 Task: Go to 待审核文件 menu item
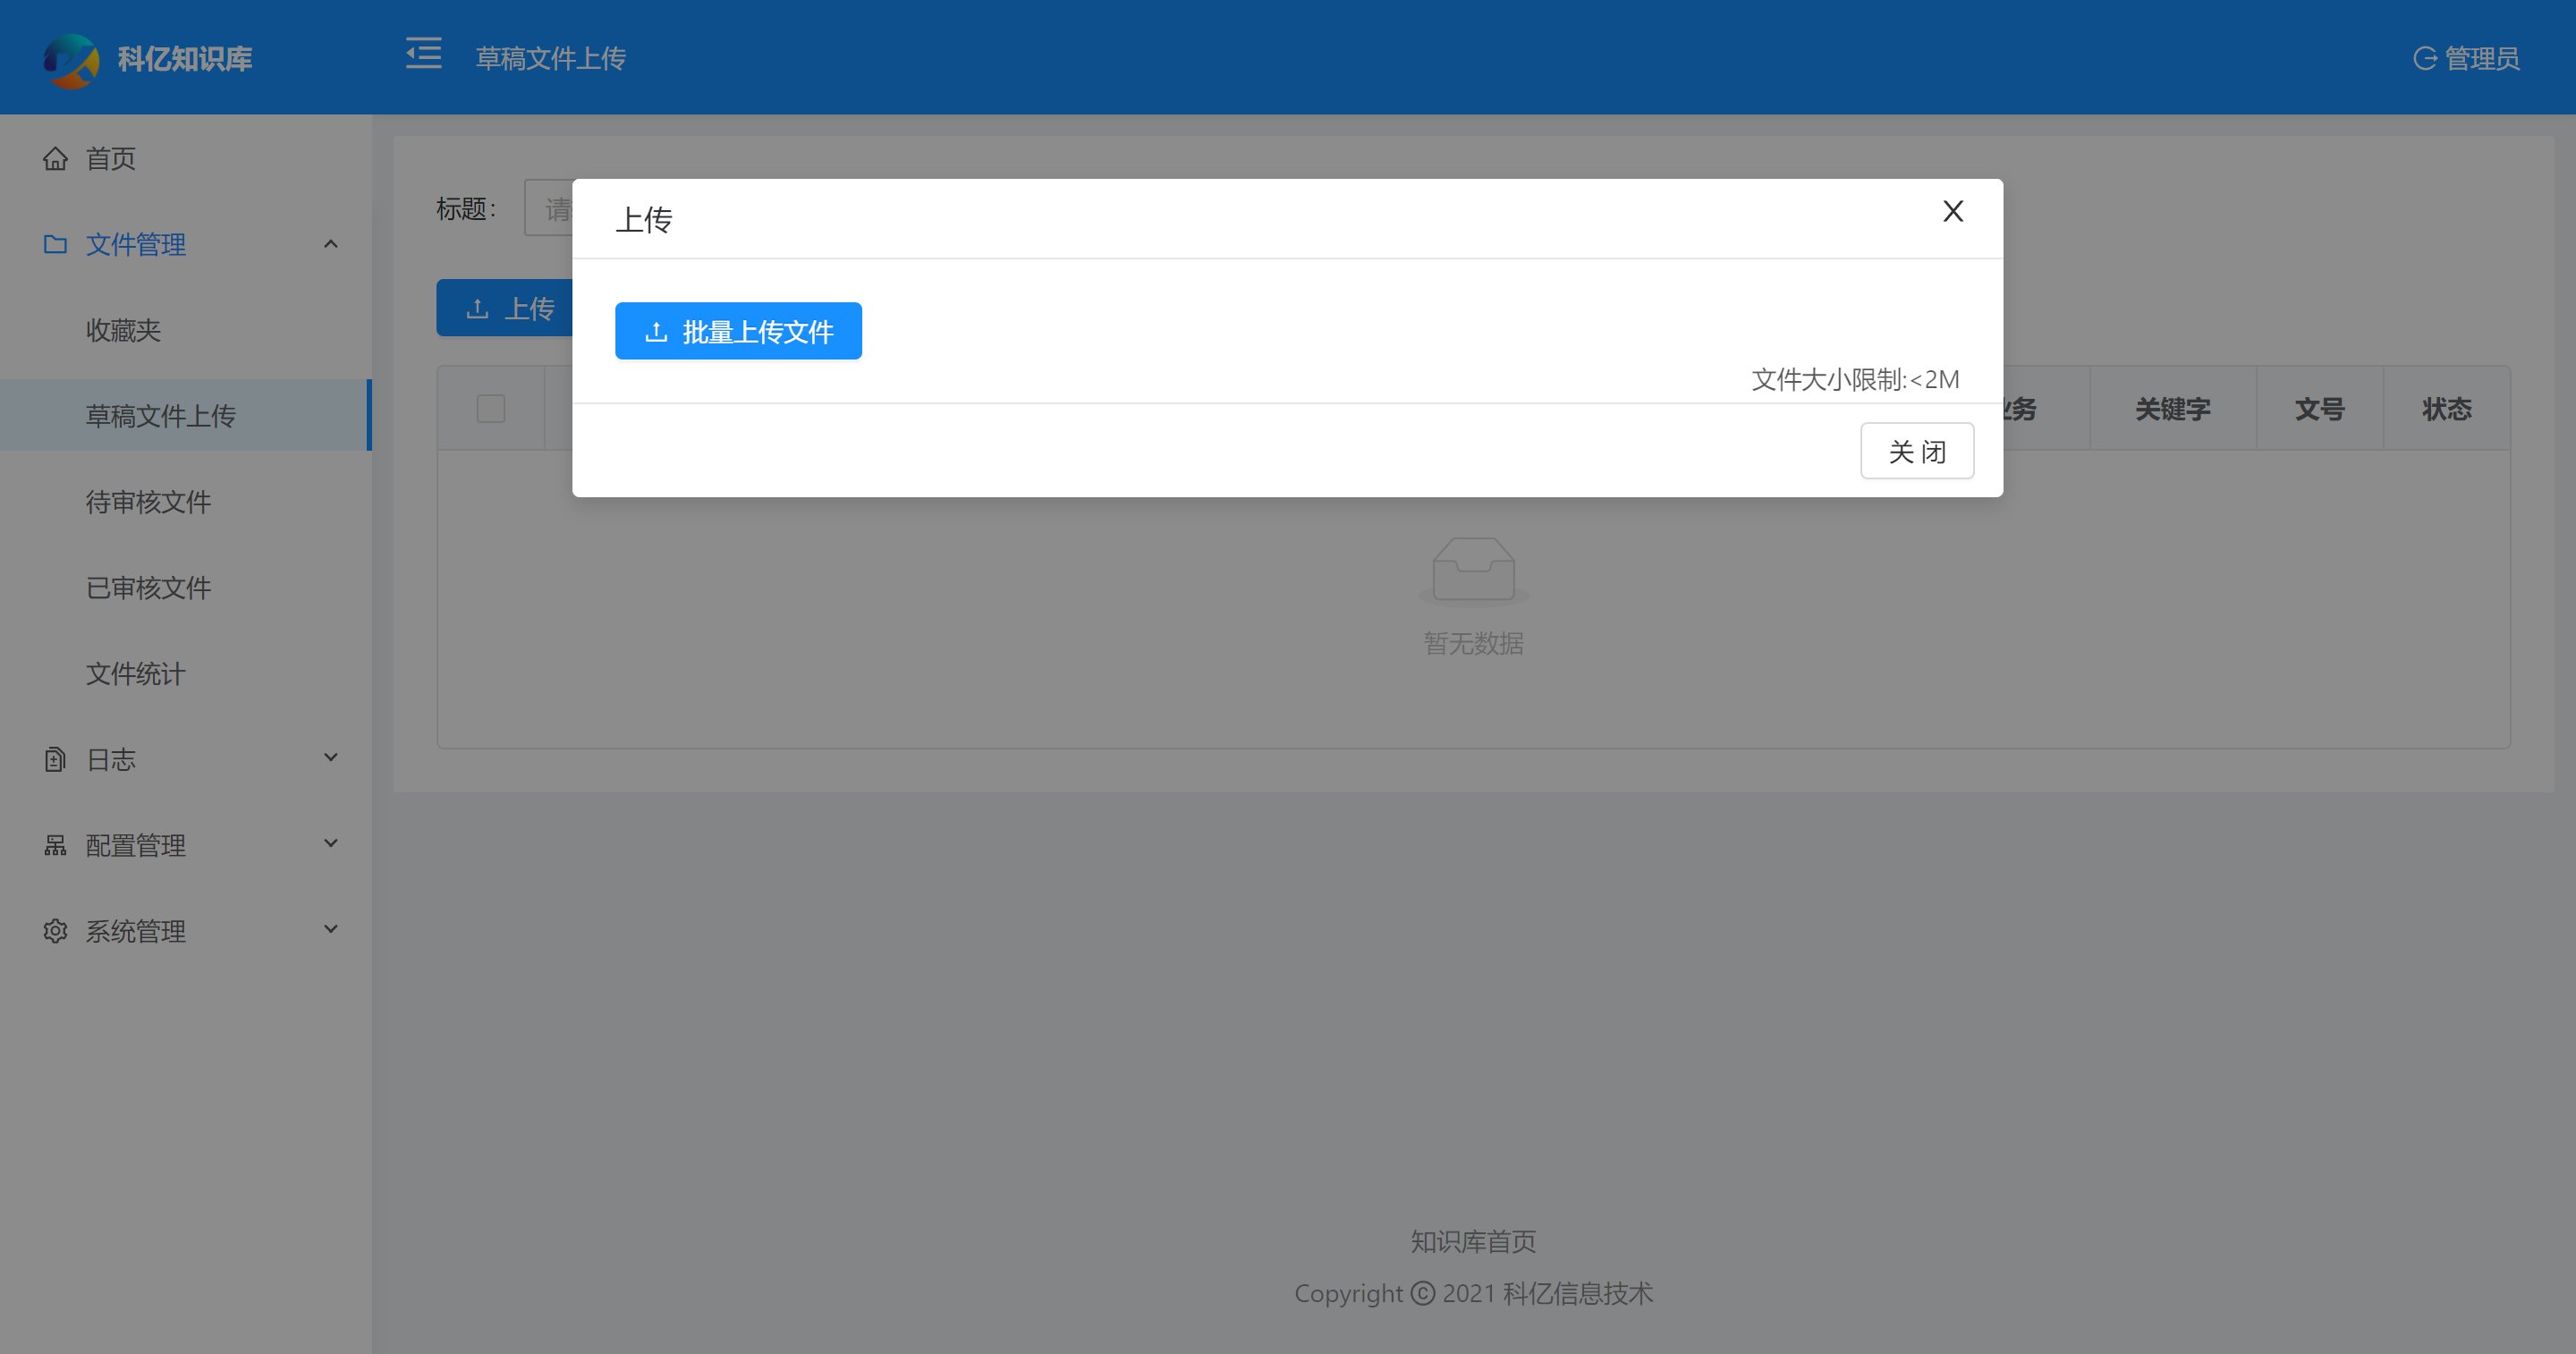tap(148, 502)
